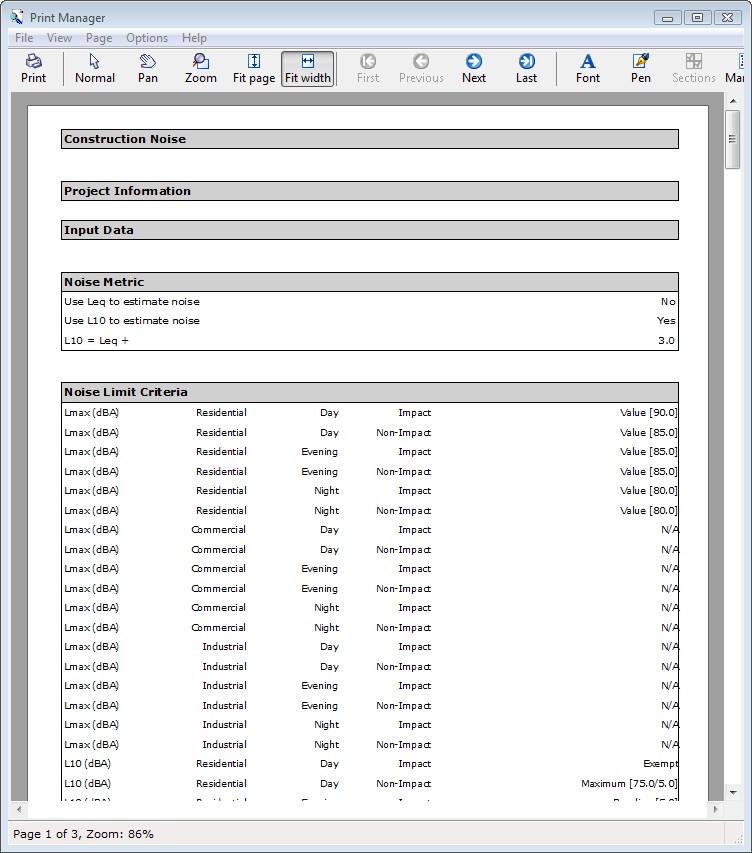The height and width of the screenshot is (853, 752).
Task: Open the Help menu
Action: pos(194,38)
